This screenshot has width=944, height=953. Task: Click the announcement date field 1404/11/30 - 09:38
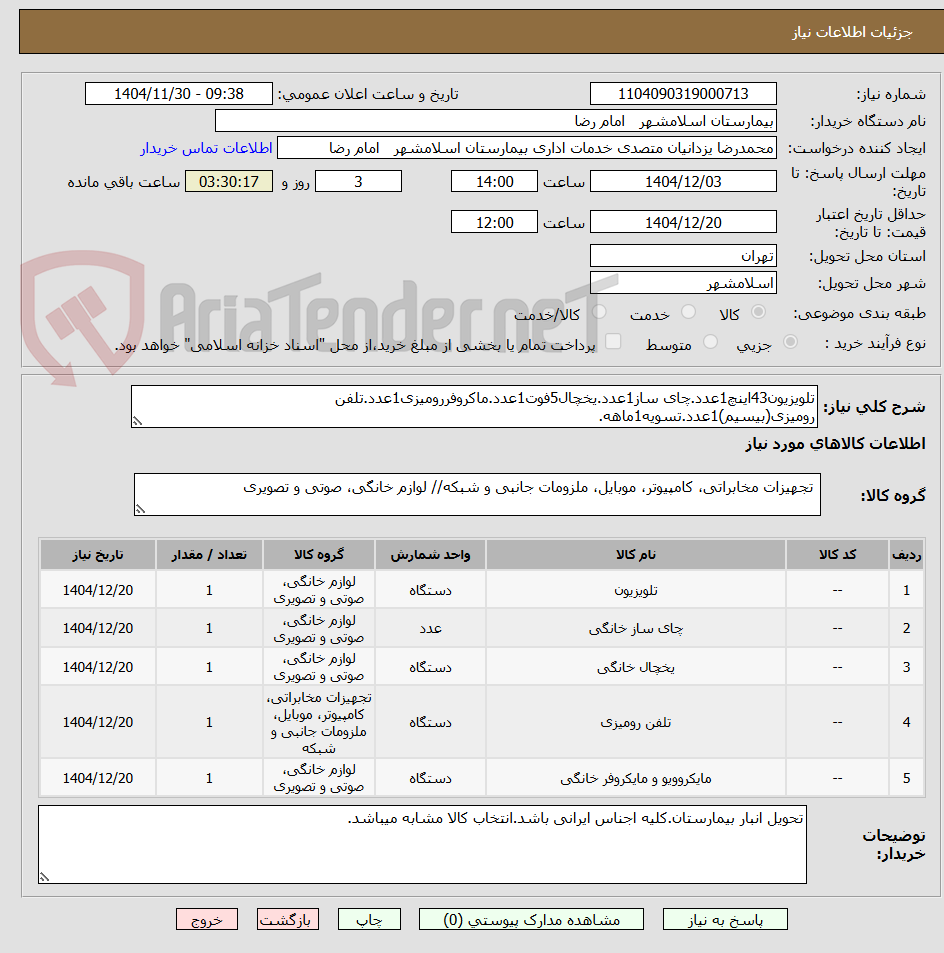point(179,94)
